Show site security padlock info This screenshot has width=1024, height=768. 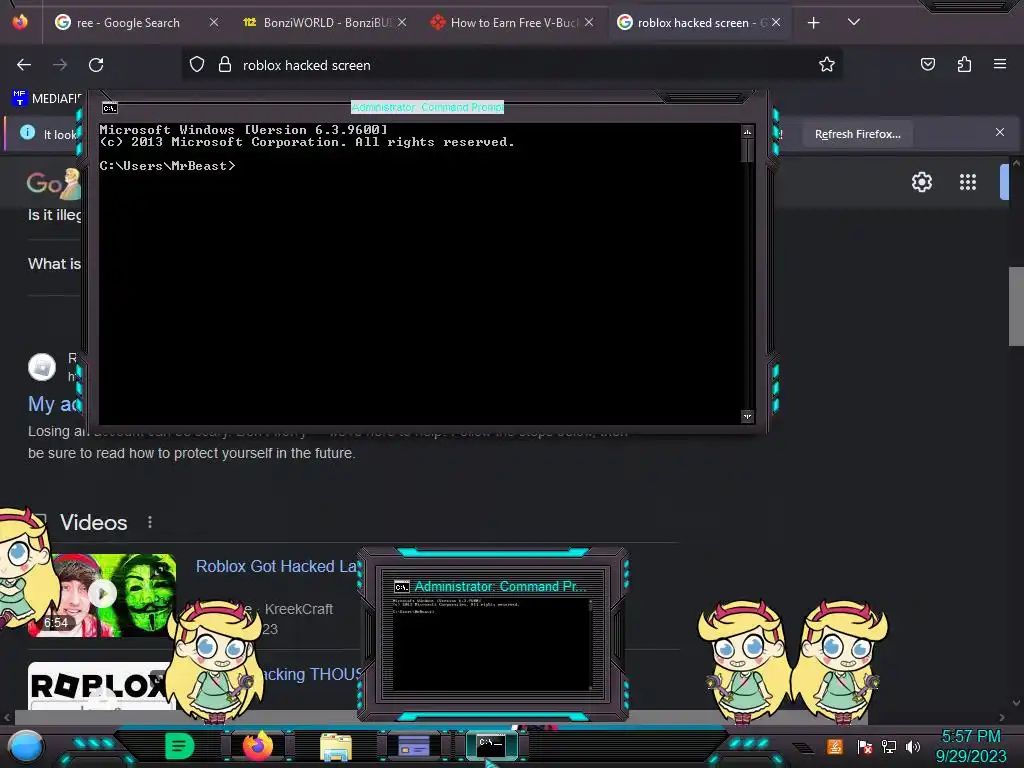pyautogui.click(x=225, y=65)
